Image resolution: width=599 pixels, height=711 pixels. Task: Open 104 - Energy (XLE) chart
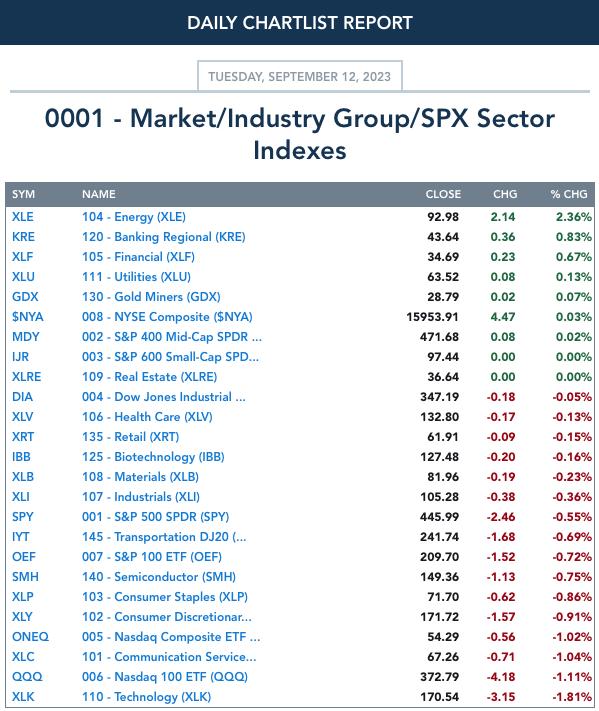134,217
